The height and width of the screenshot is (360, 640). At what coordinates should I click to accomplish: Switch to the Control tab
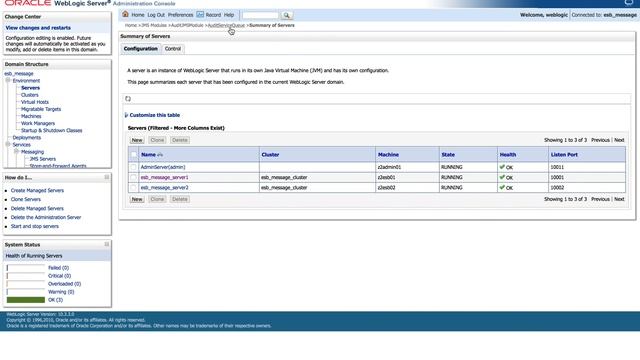[x=173, y=49]
